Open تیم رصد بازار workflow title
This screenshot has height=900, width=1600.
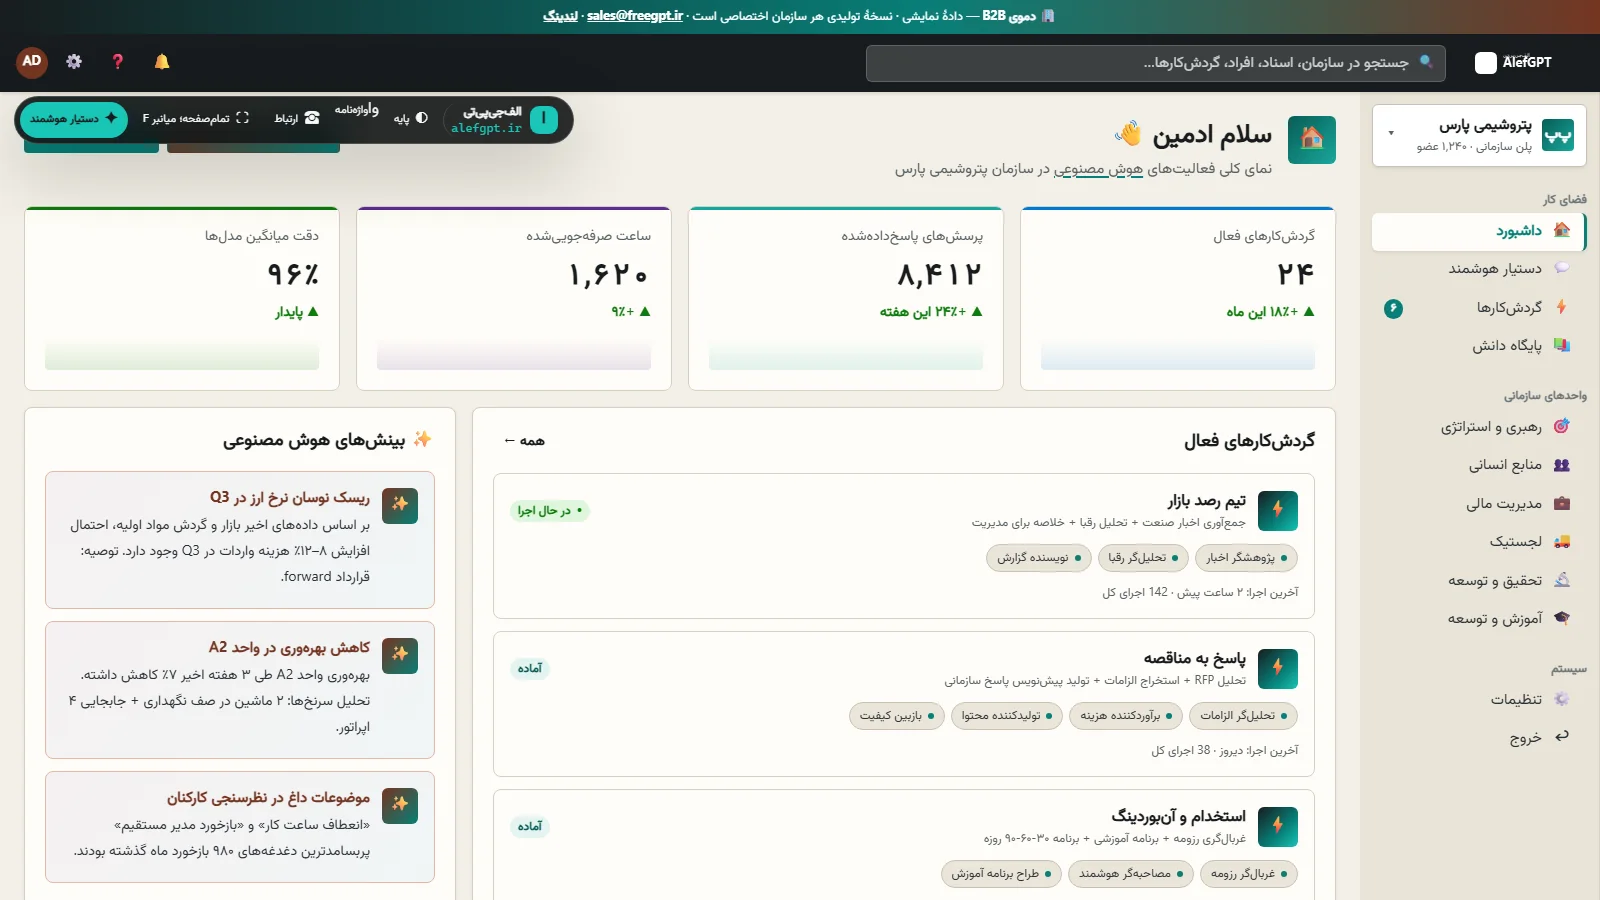1207,501
